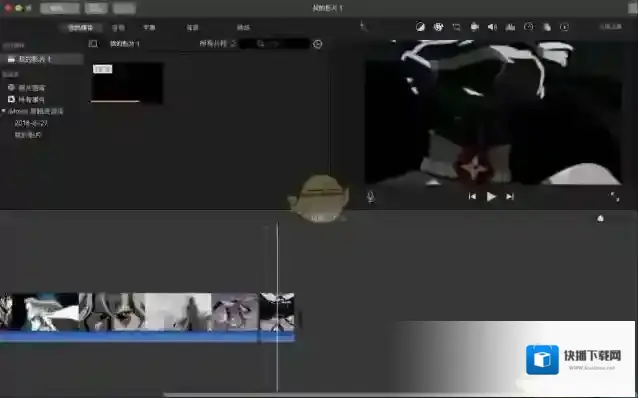This screenshot has height=398, width=638.
Task: Go to previous clip with skip-back button
Action: pos(472,197)
